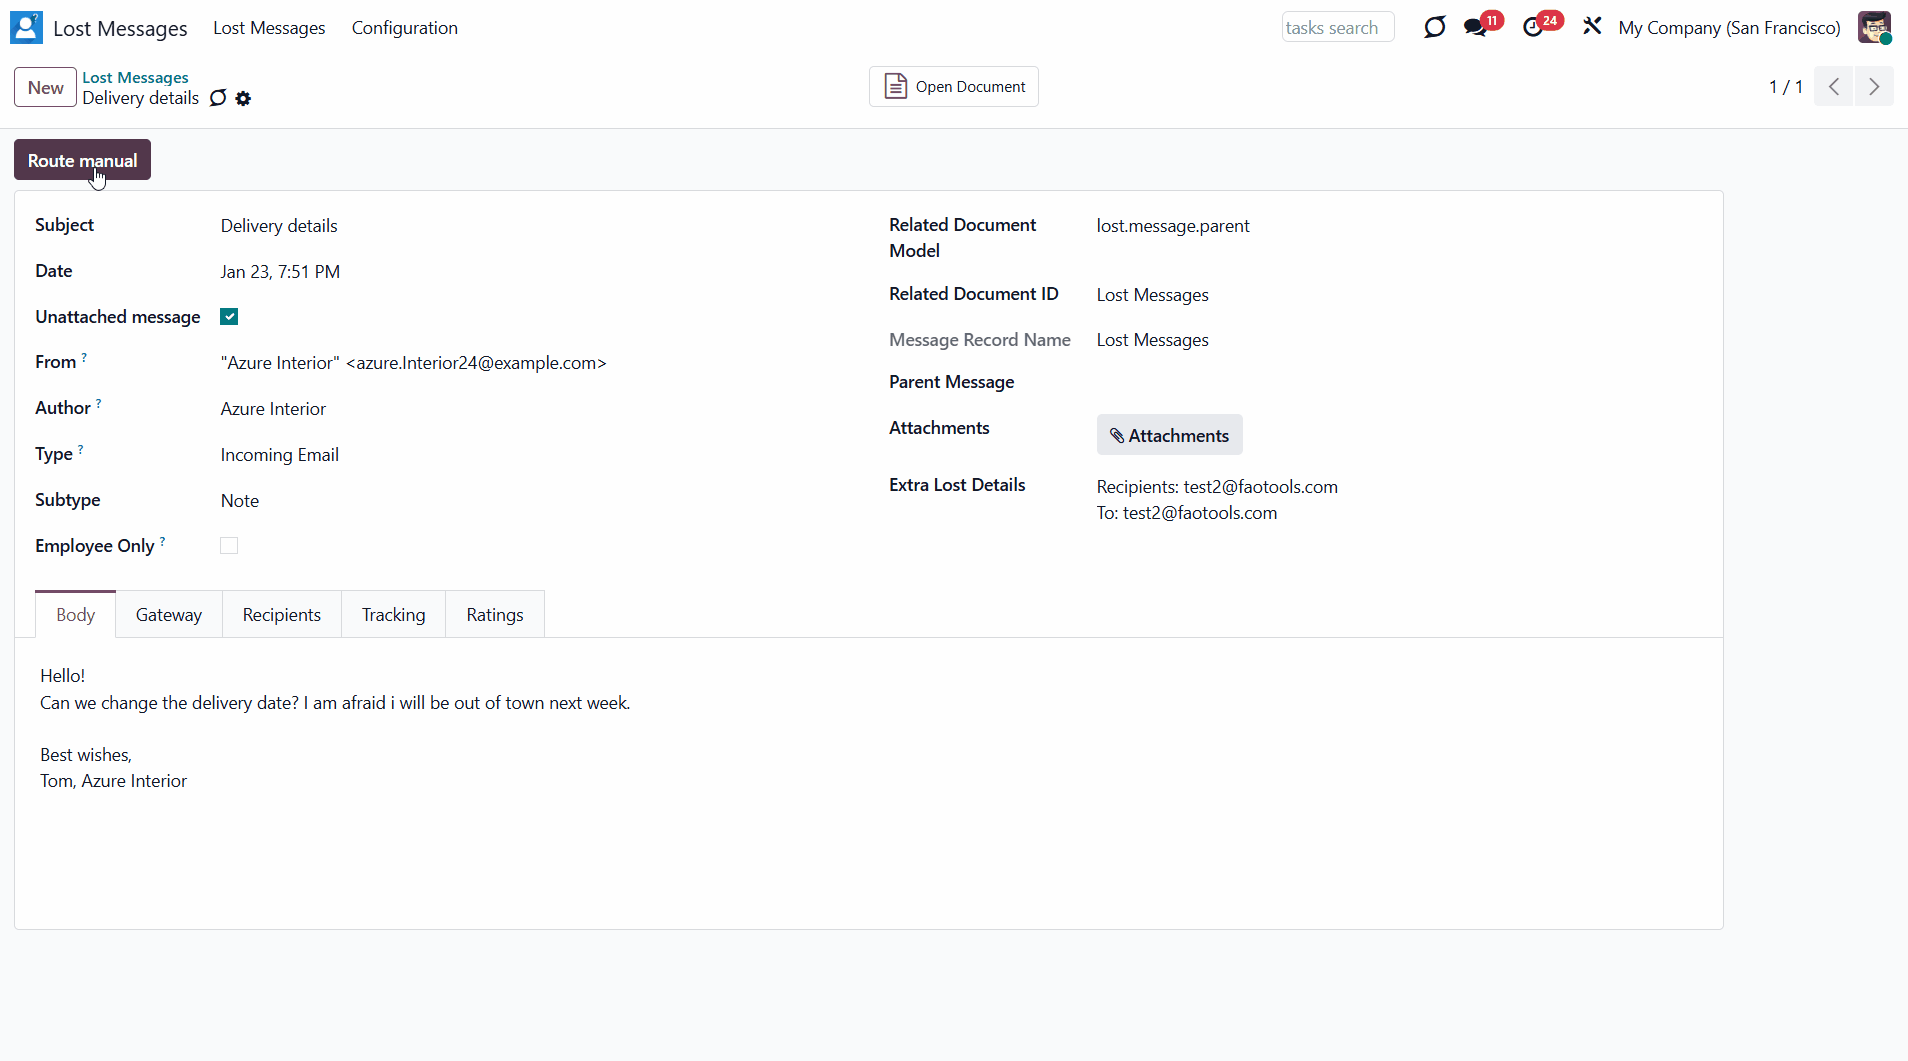
Task: Click the Open Document button
Action: click(x=954, y=87)
